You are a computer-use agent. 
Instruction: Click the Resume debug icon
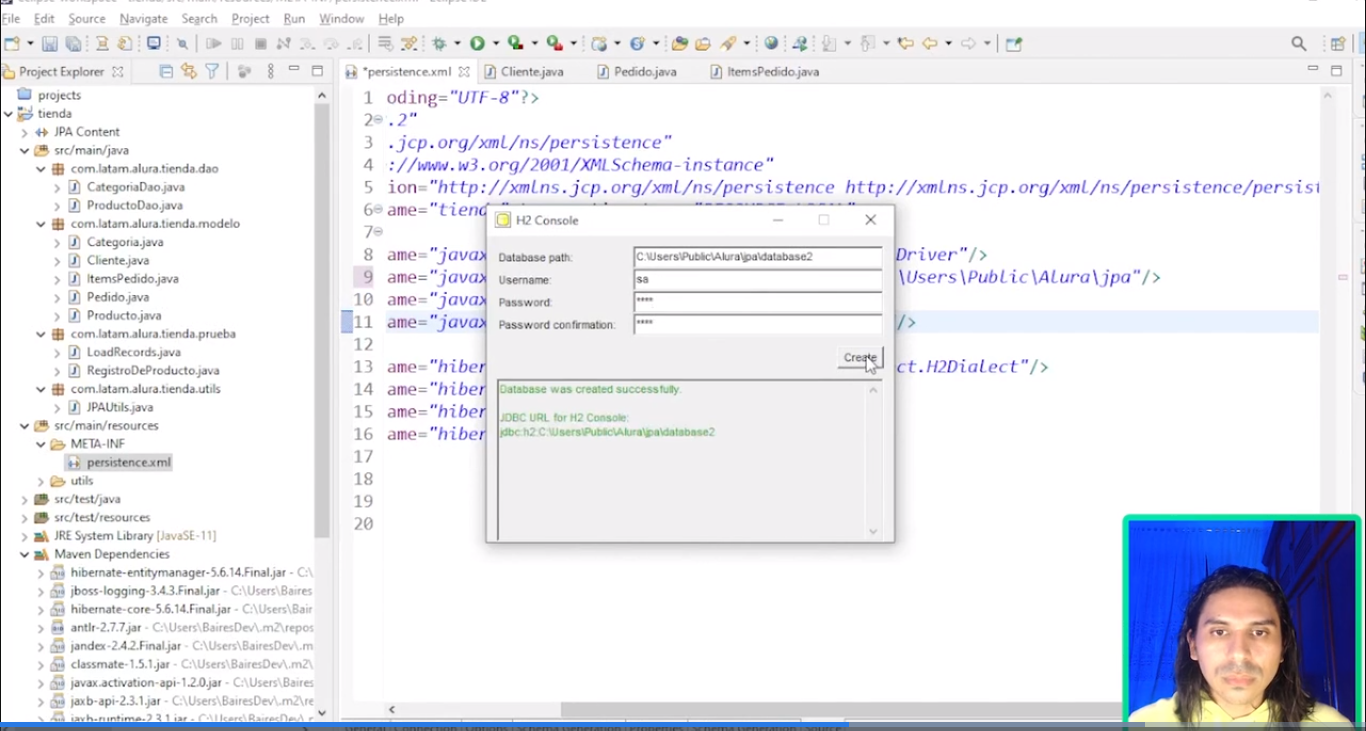214,44
